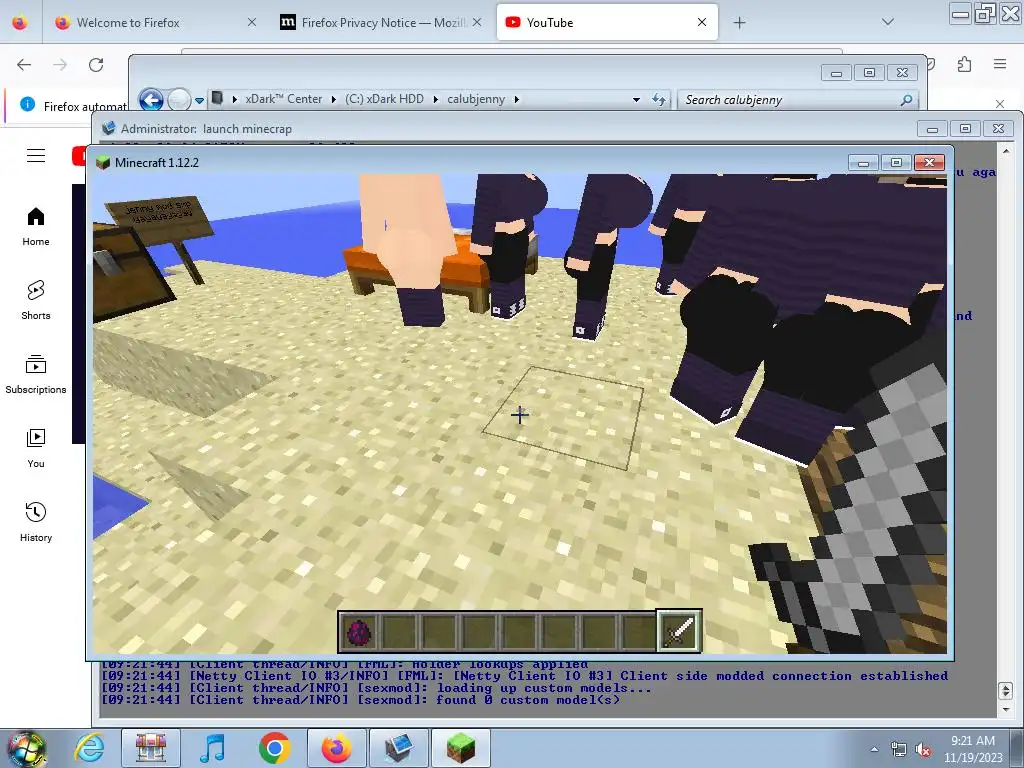The image size is (1024, 768).
Task: Close the Welcome to Firefox tab
Action: pyautogui.click(x=252, y=23)
